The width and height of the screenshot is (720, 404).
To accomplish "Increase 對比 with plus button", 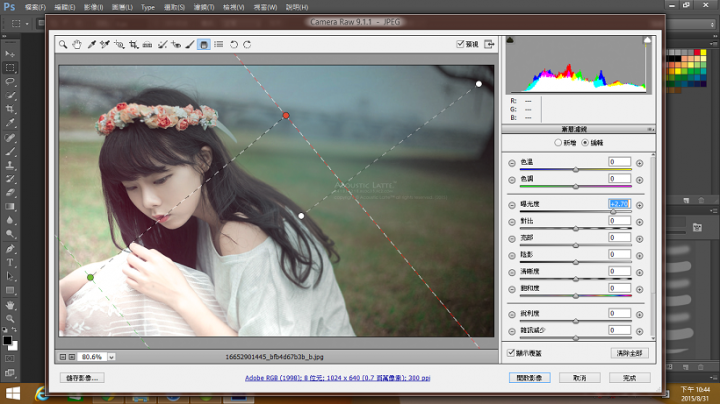I will point(639,222).
